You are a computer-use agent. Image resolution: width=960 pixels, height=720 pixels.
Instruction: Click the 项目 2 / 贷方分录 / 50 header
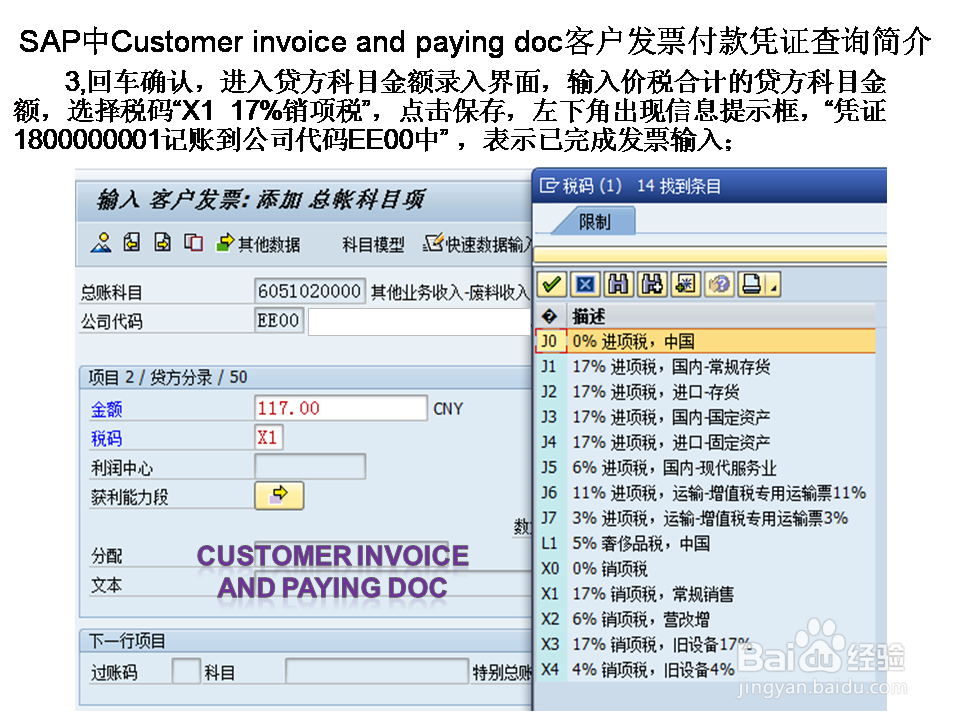168,377
